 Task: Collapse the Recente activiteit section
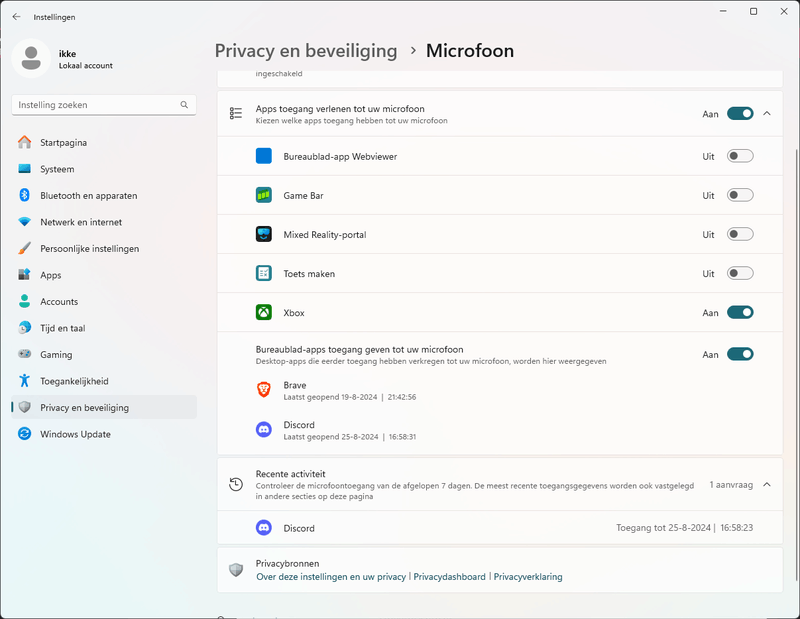pos(767,484)
